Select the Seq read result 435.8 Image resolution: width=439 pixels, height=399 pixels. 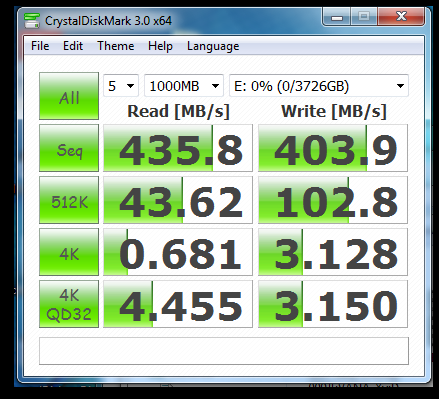point(178,148)
